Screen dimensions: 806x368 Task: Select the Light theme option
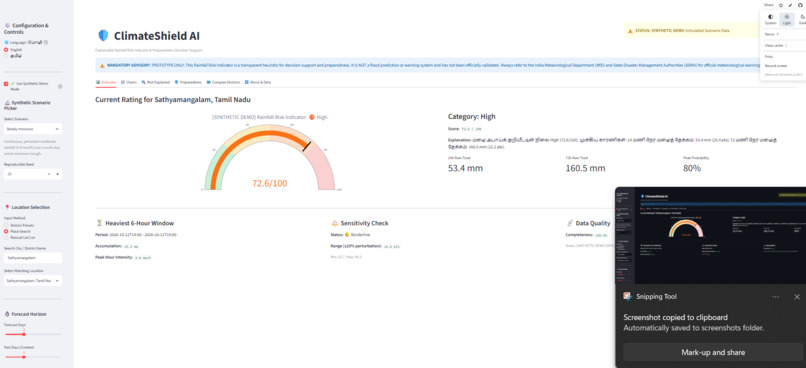[786, 20]
